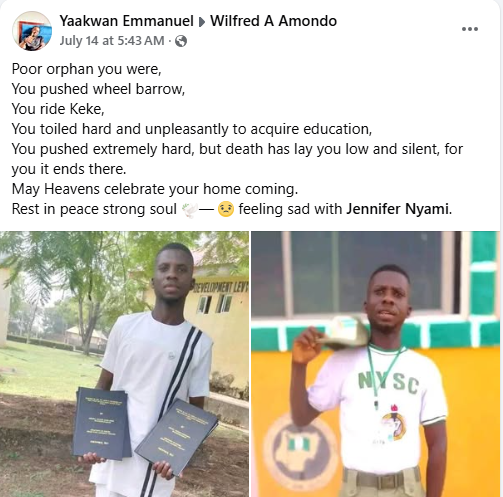
Task: Open Yaakwan Emmanuel's profile picture
Action: coord(32,31)
